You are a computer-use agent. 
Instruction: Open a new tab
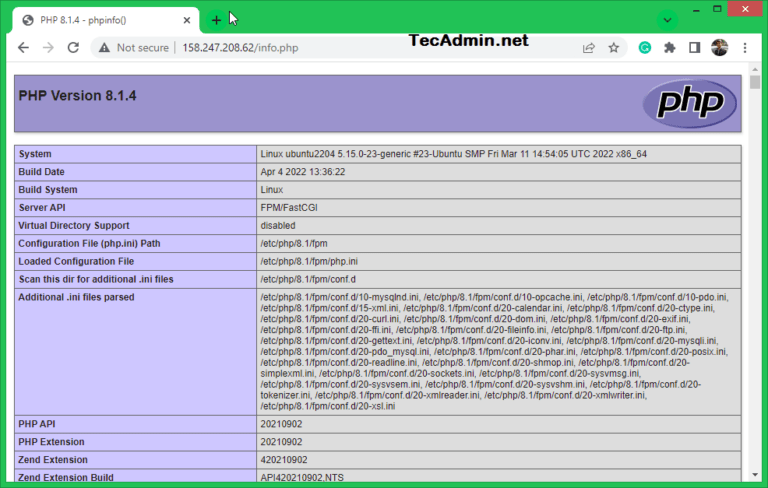coord(216,20)
